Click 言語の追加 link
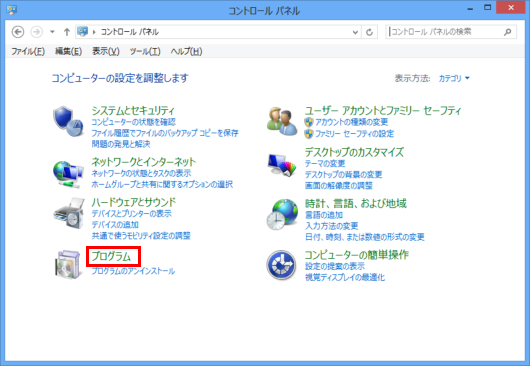 (x=324, y=215)
